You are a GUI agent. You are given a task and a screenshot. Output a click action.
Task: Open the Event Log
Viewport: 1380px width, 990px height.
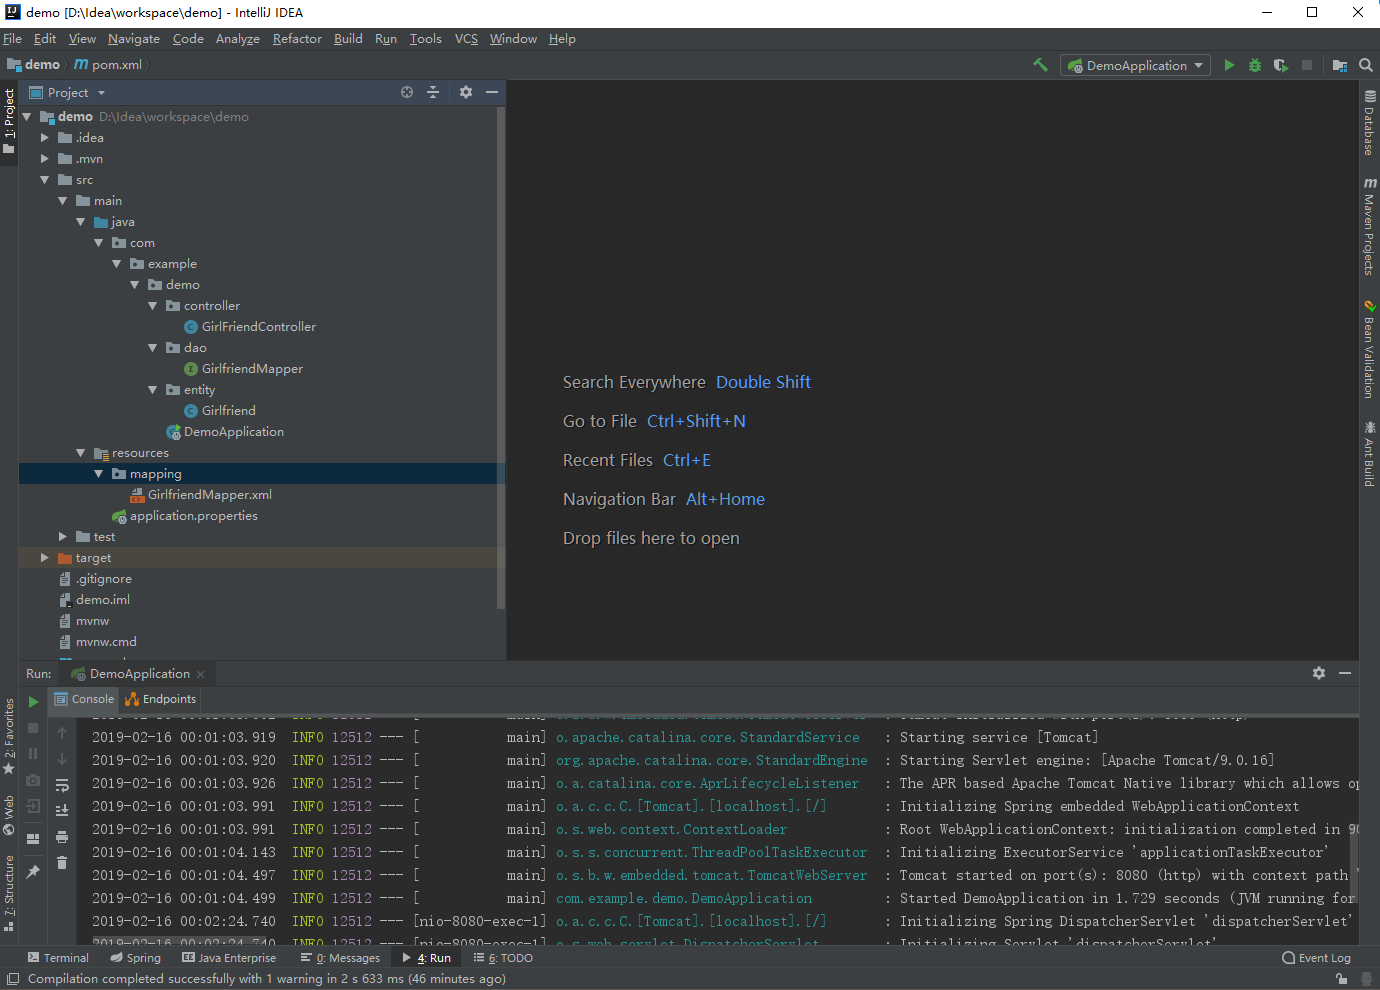point(1316,958)
